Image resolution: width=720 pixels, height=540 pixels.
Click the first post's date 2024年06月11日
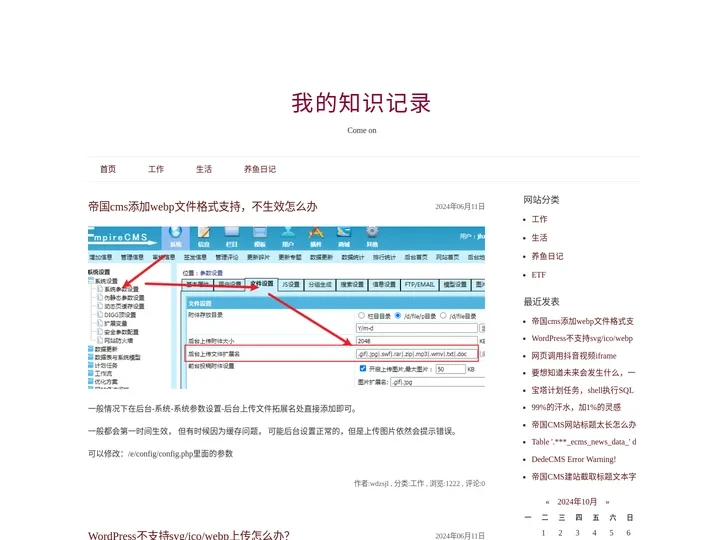460,207
